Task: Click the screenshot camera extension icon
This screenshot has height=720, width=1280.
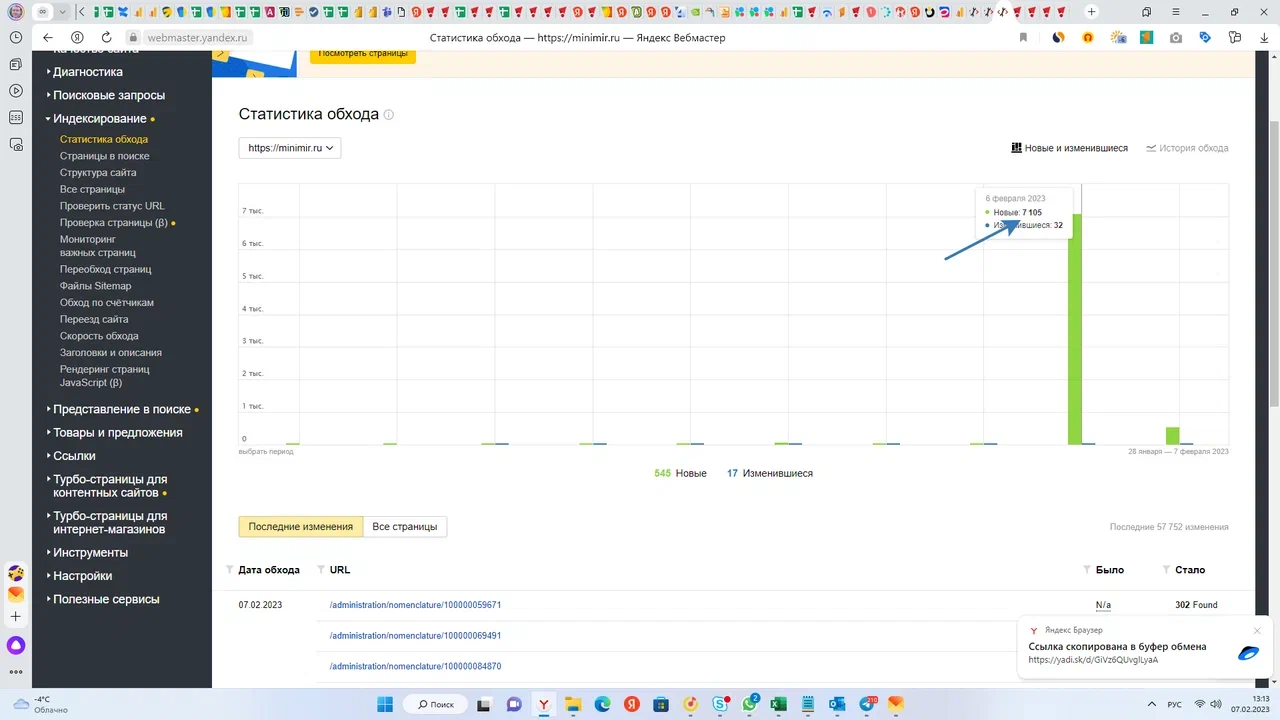Action: point(1176,37)
